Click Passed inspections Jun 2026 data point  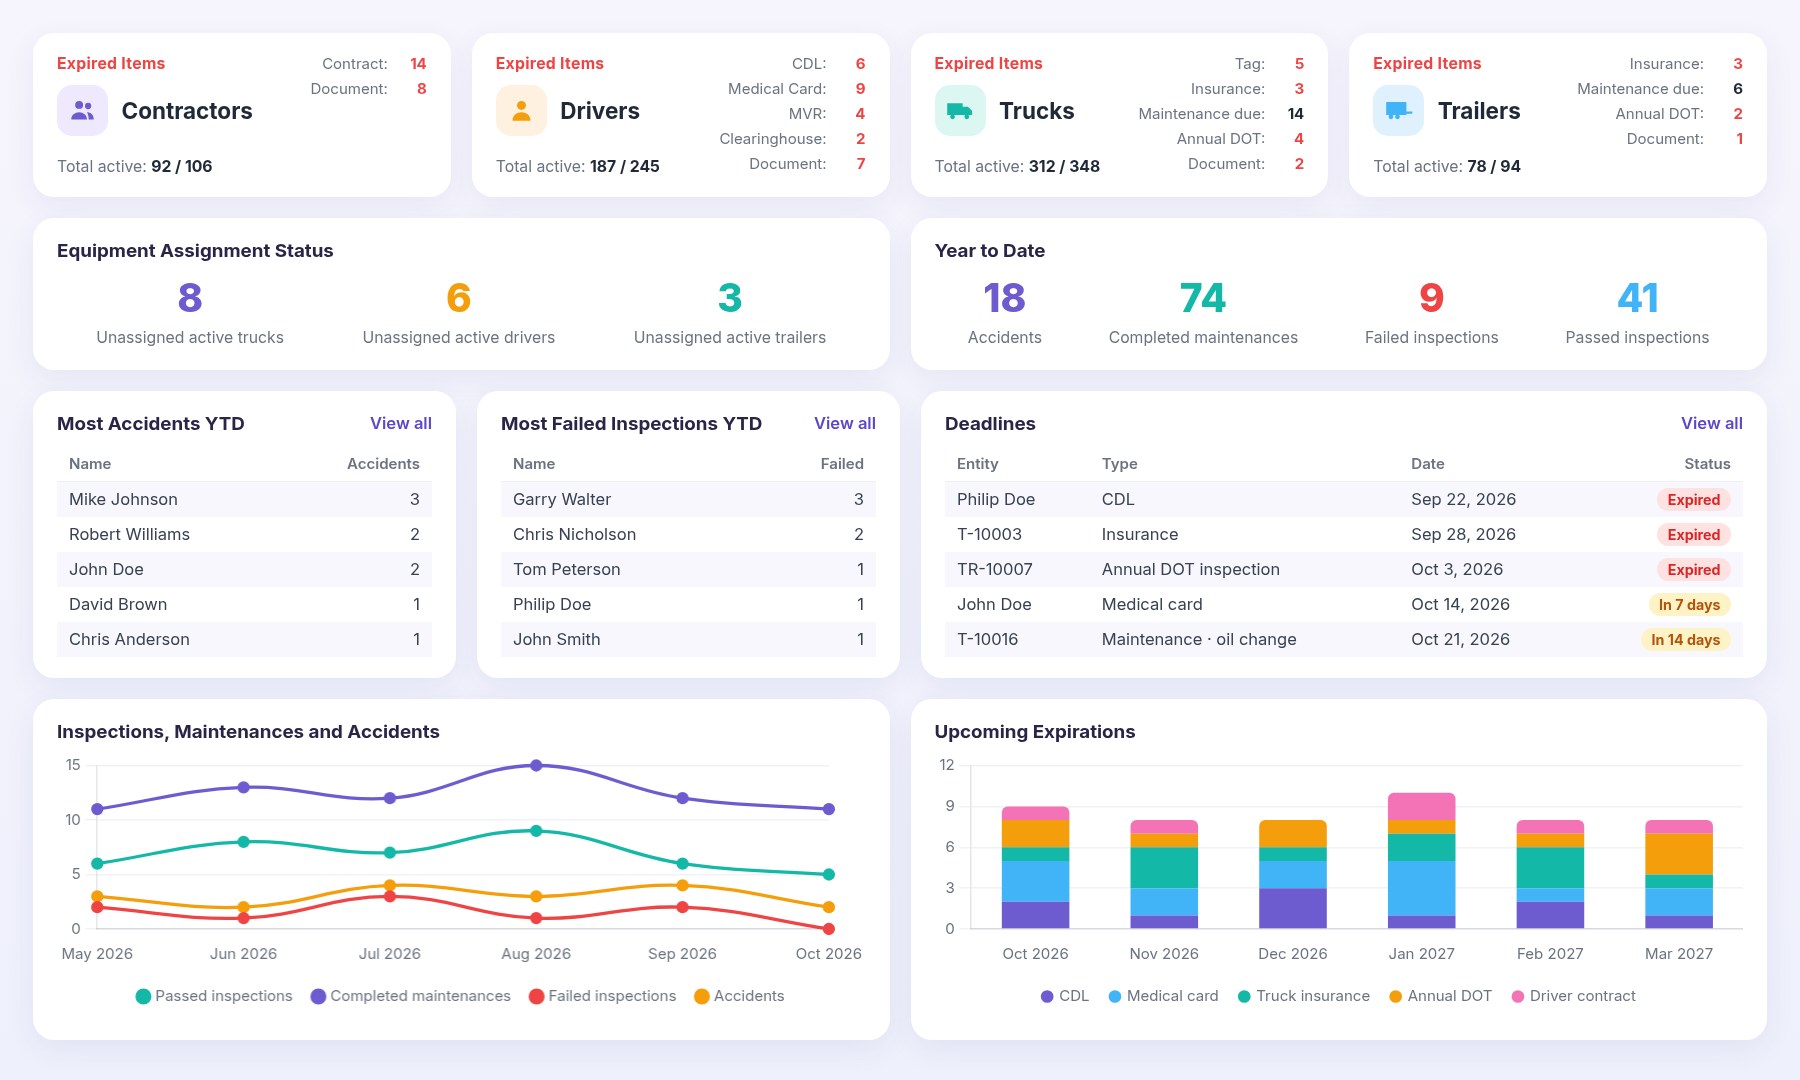(243, 842)
